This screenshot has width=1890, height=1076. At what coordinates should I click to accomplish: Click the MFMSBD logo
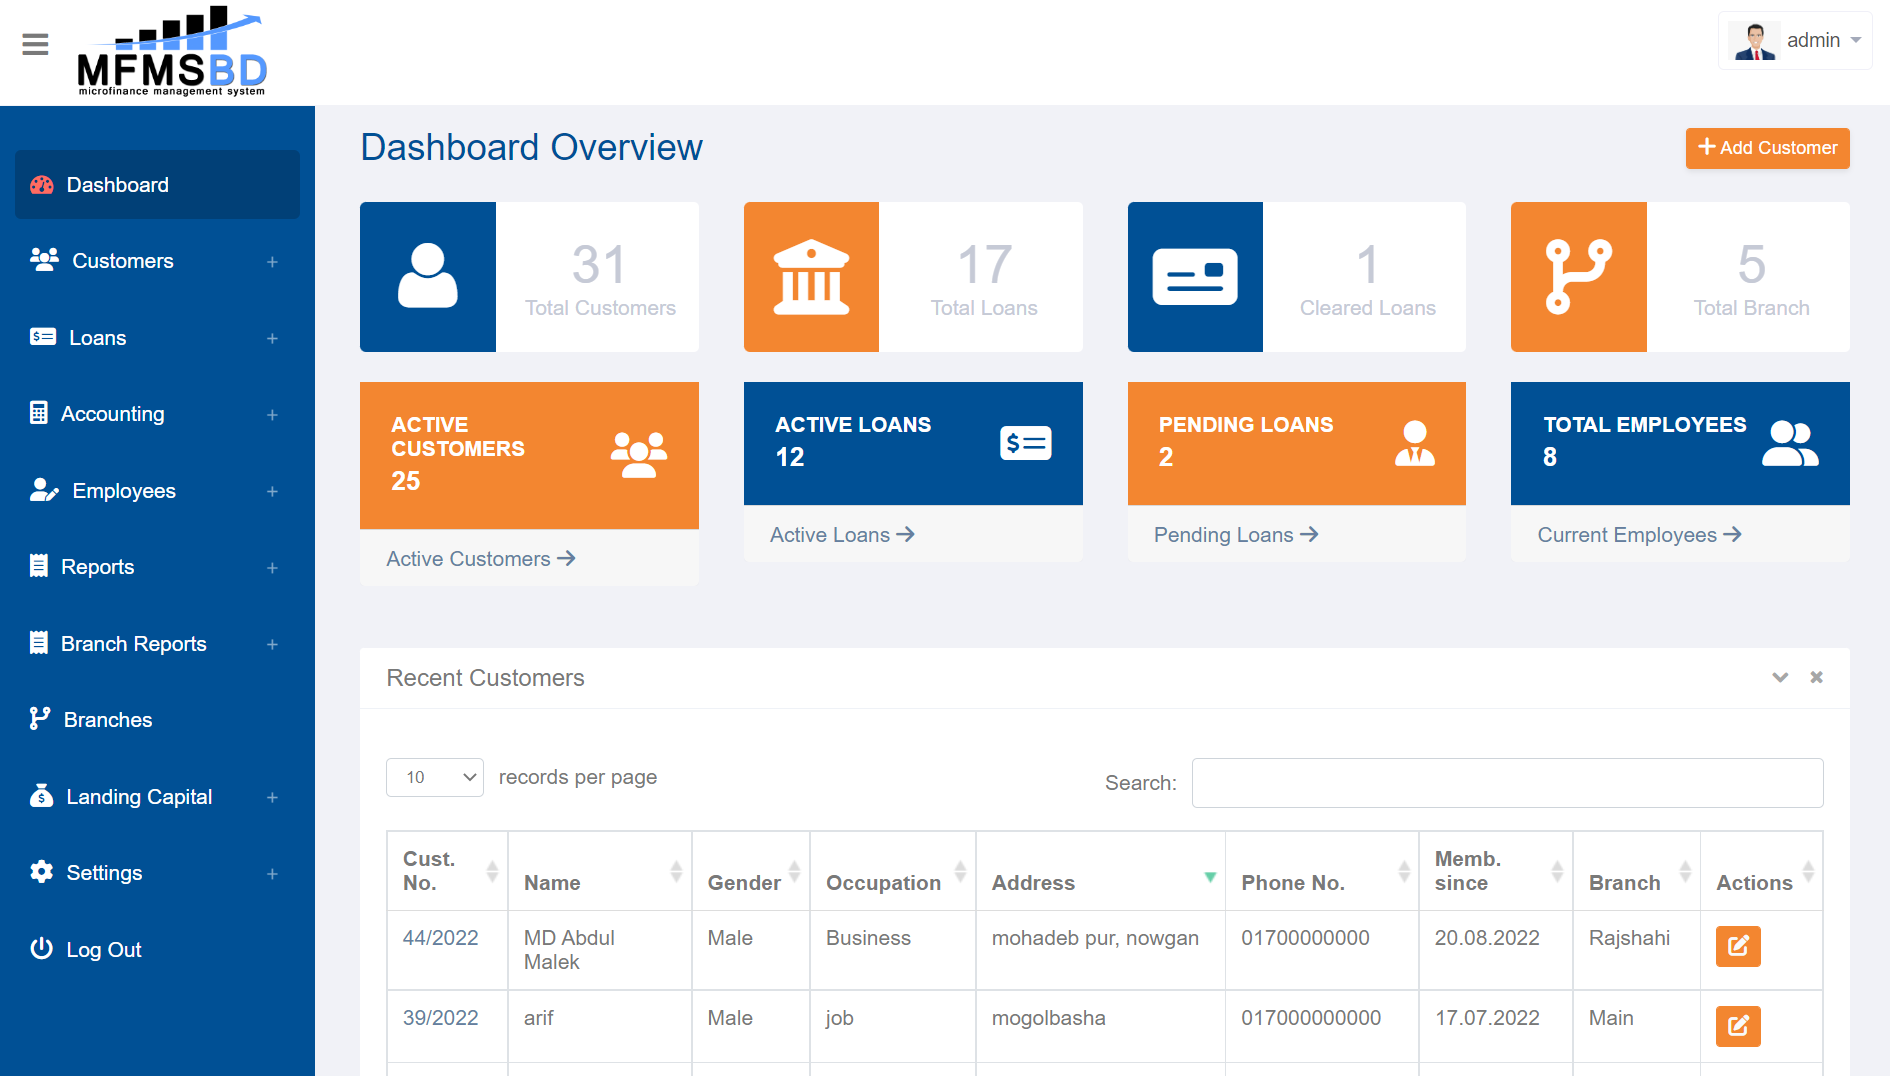point(172,52)
